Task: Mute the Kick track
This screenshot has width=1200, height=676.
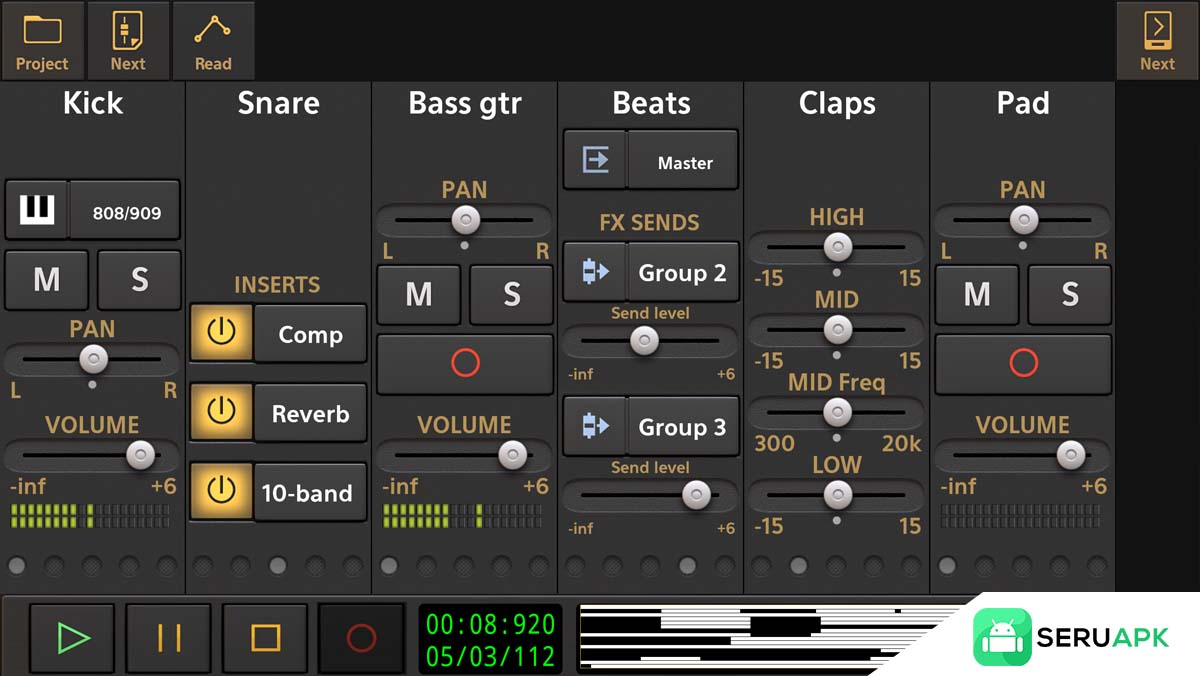Action: (47, 280)
